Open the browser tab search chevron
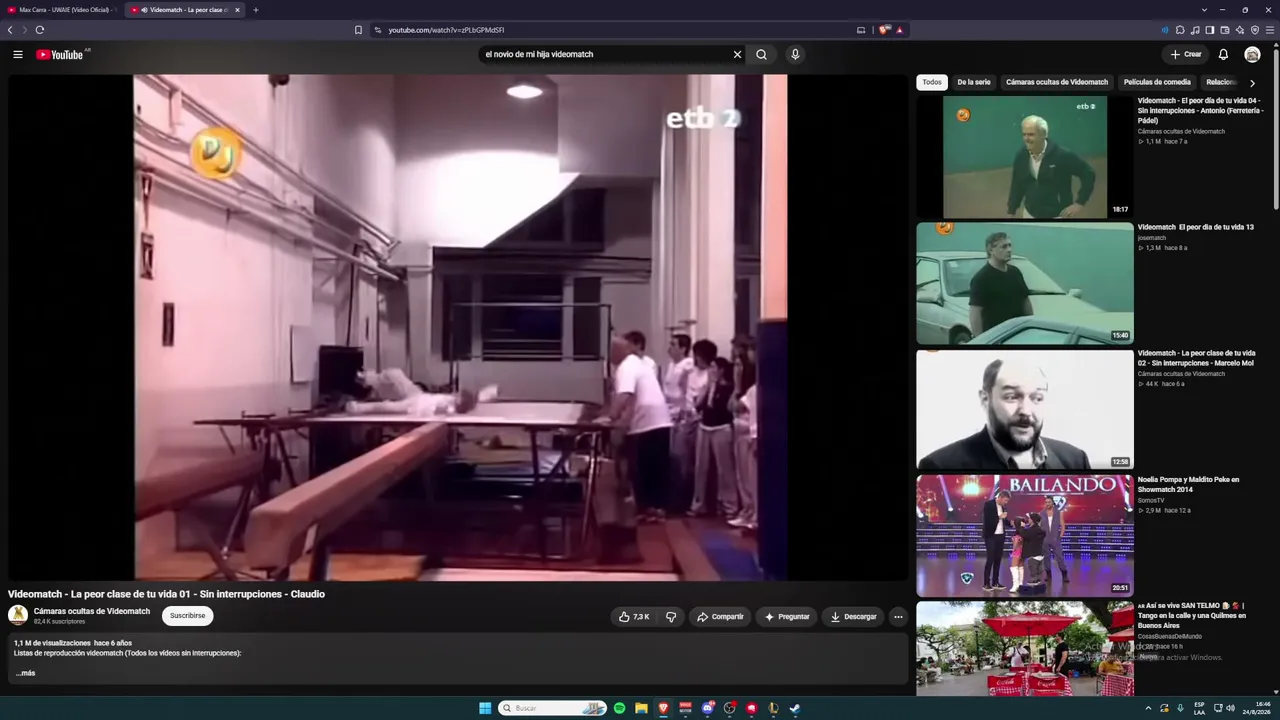 [x=1205, y=10]
